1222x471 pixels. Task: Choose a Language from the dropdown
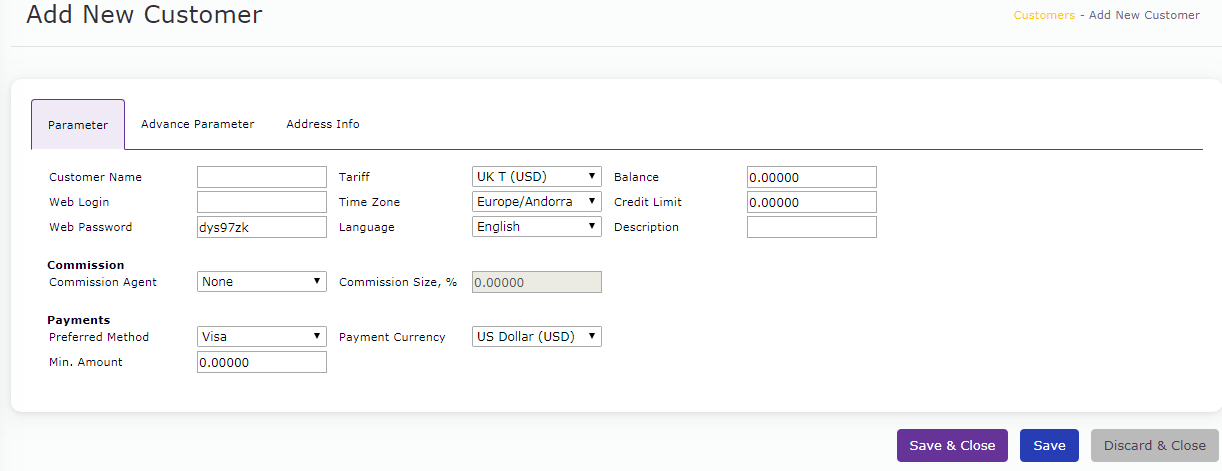point(536,227)
